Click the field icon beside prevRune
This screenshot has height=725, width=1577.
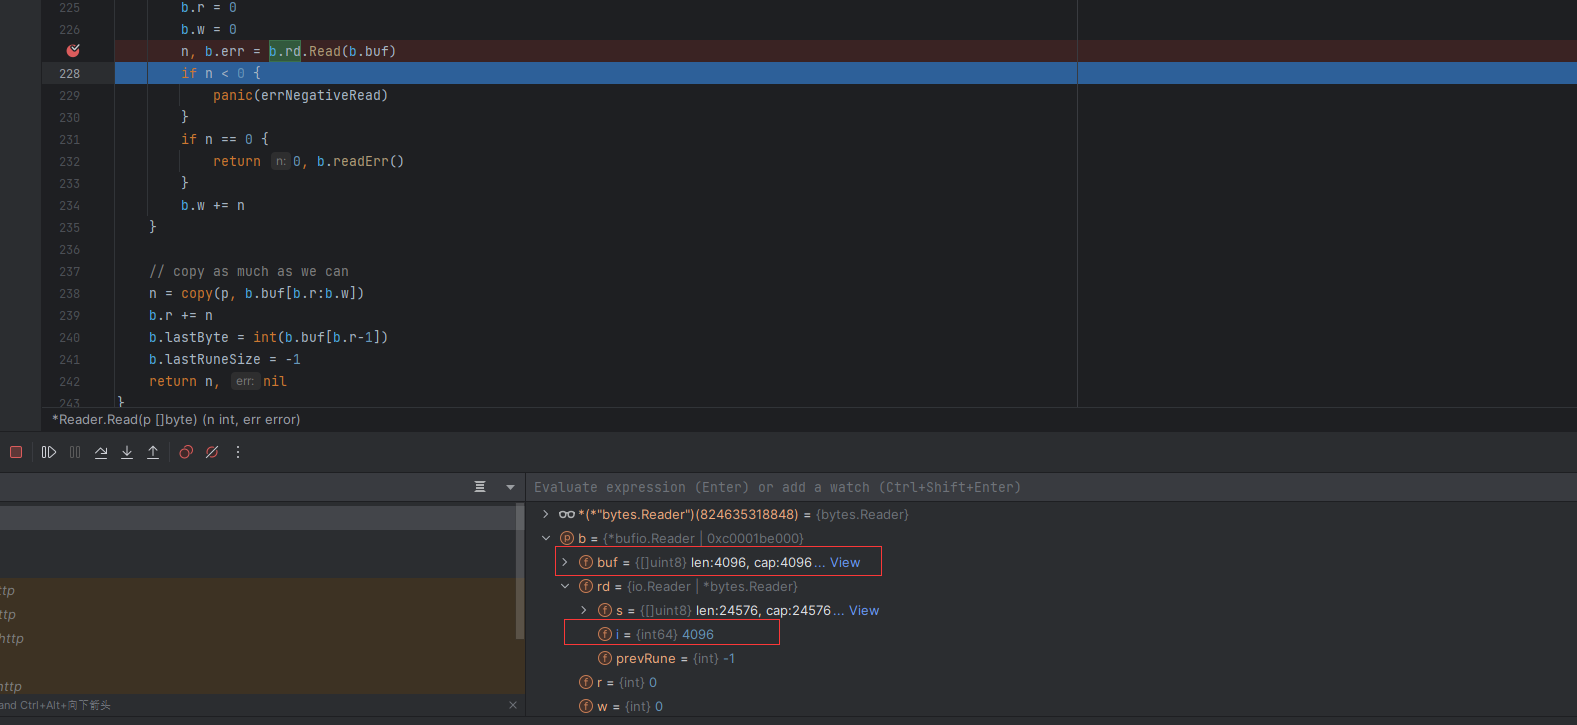pos(605,658)
